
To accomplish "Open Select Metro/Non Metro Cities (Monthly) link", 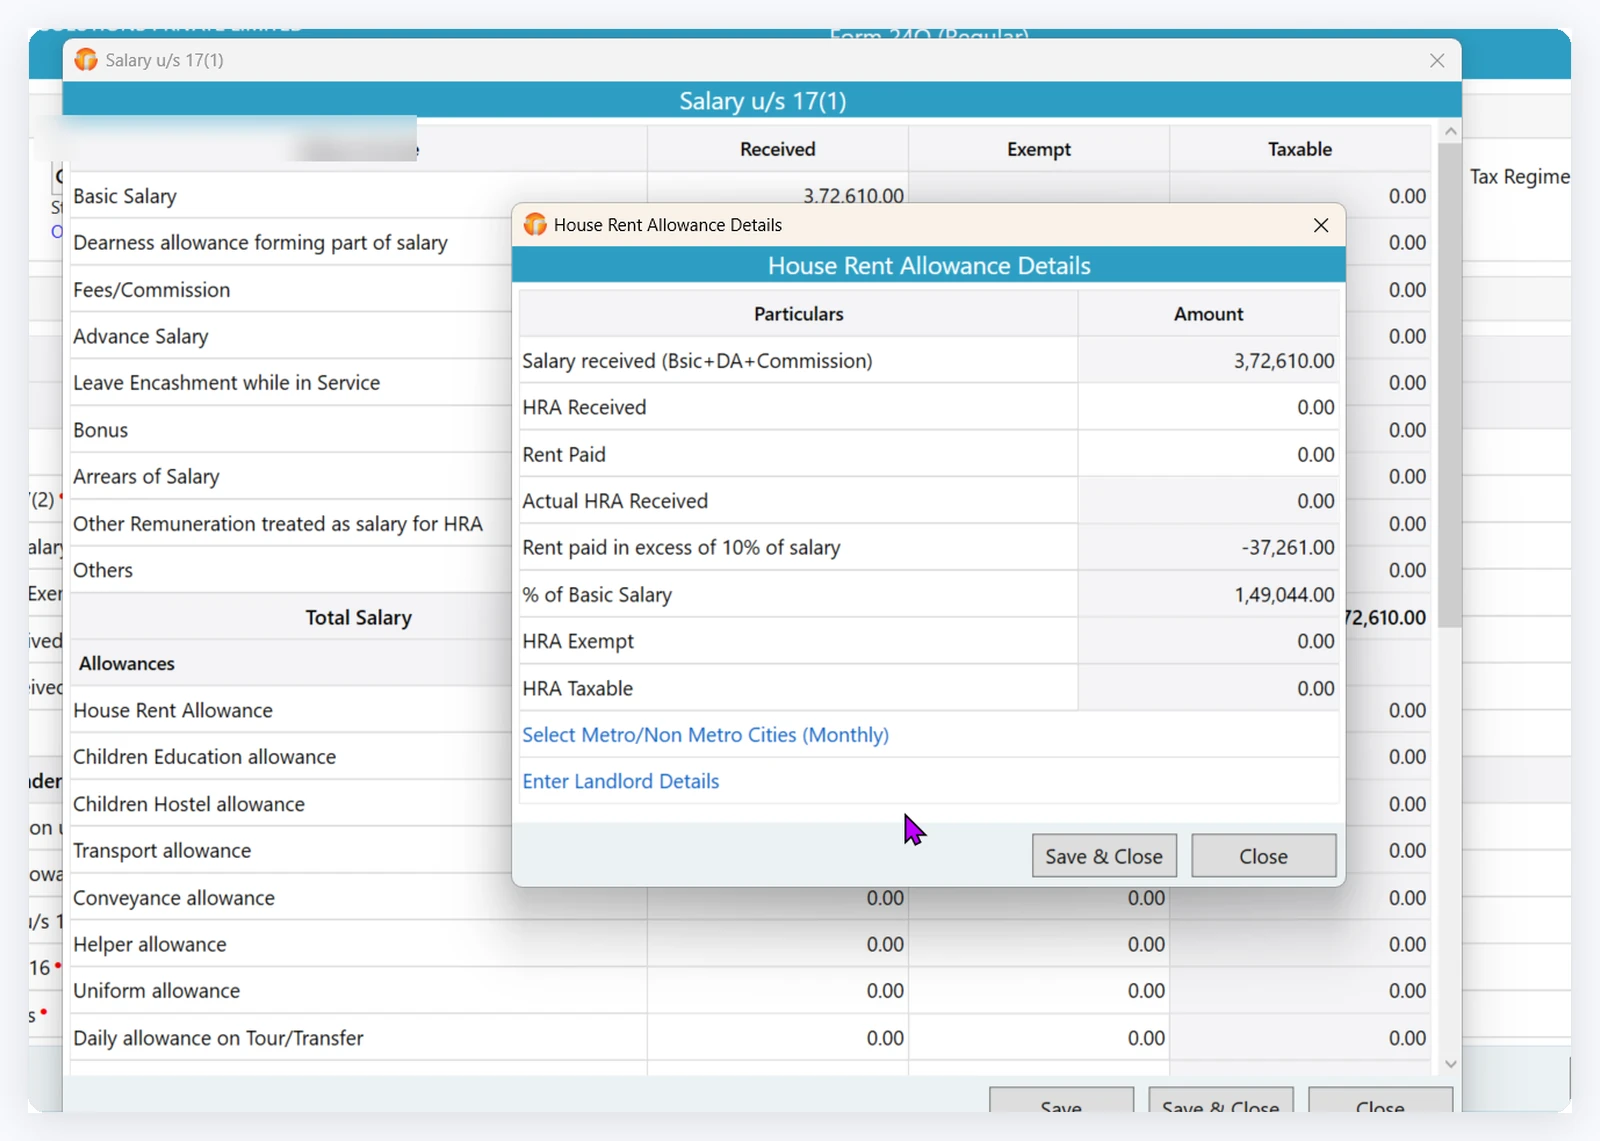I will point(705,735).
